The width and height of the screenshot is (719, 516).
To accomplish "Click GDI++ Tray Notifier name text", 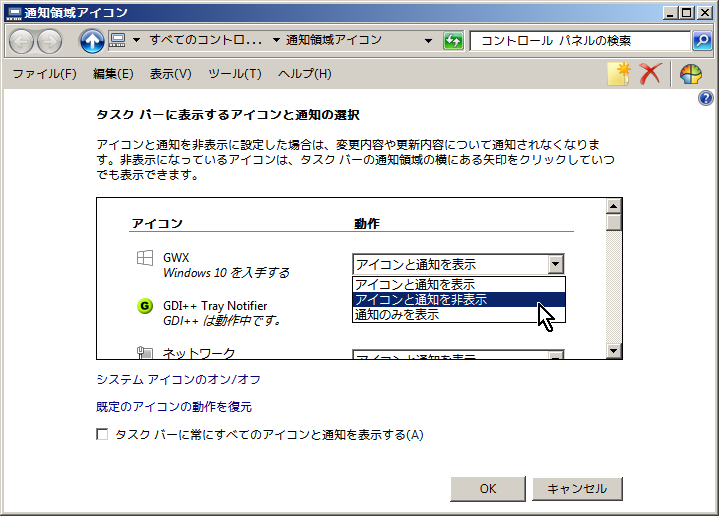I will pyautogui.click(x=215, y=306).
